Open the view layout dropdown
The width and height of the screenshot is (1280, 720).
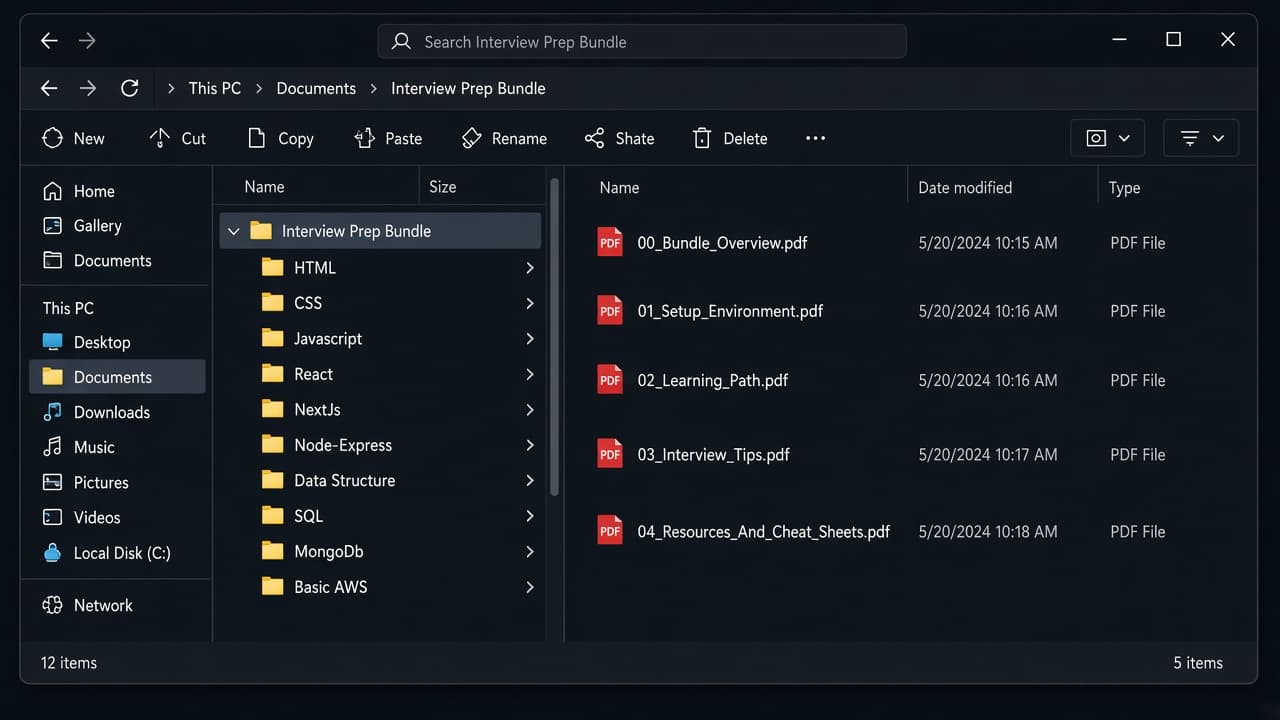tap(1108, 138)
